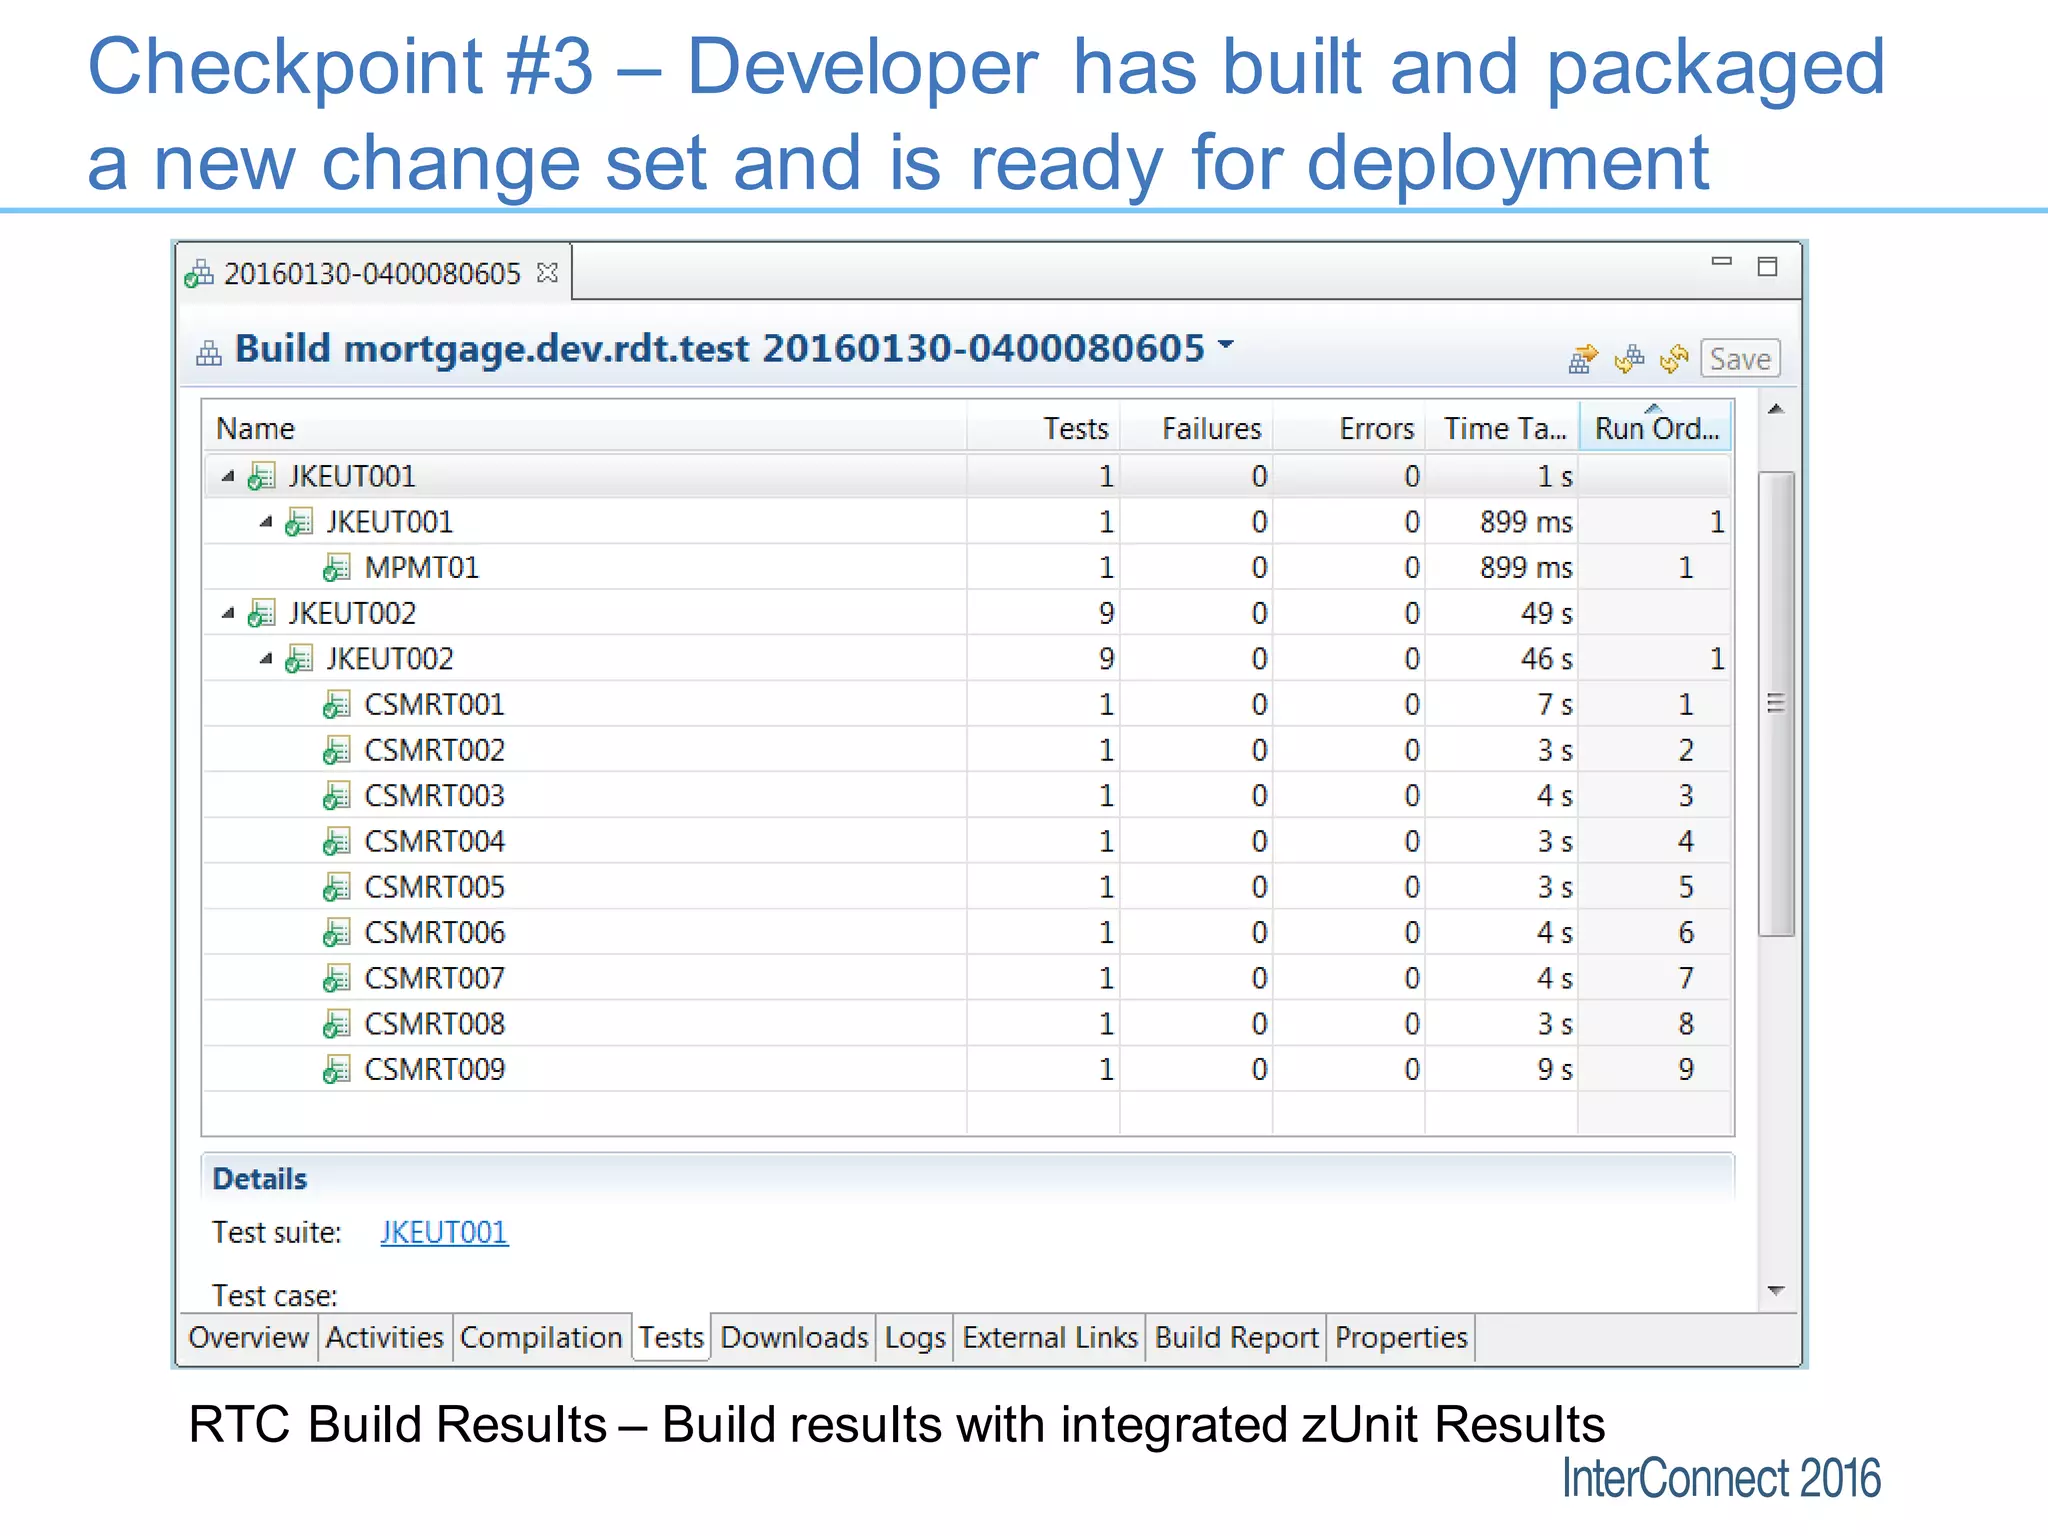Click the CSMRT009 test icon

click(337, 1070)
